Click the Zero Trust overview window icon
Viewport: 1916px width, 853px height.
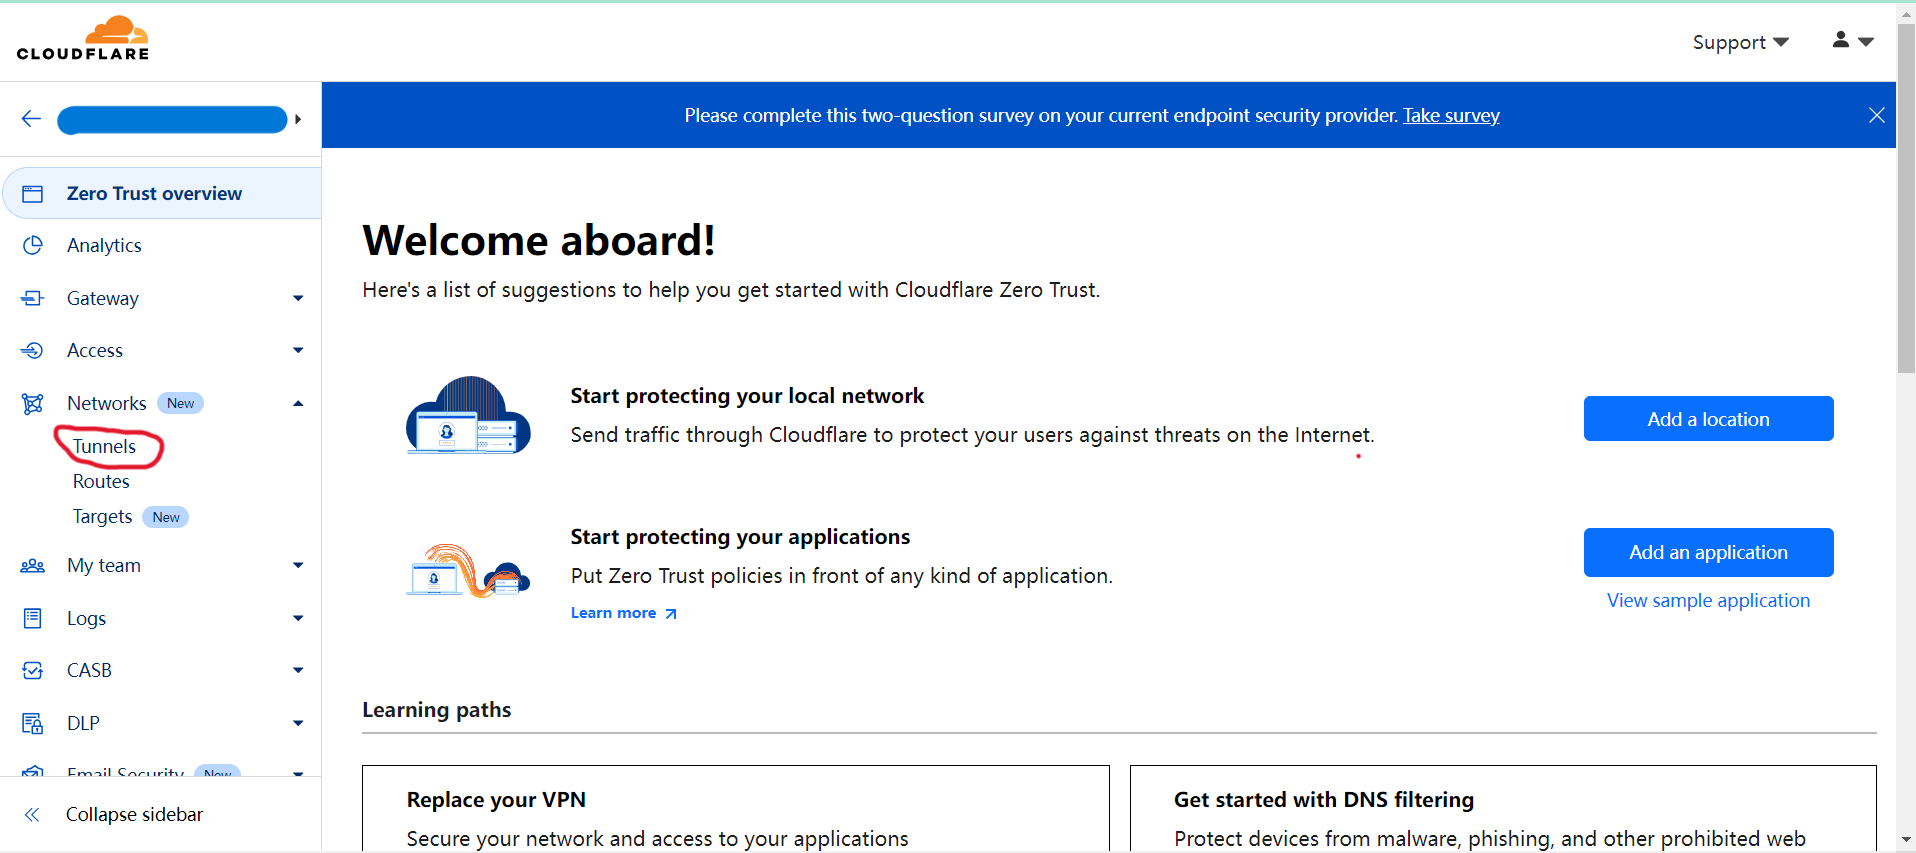tap(33, 194)
